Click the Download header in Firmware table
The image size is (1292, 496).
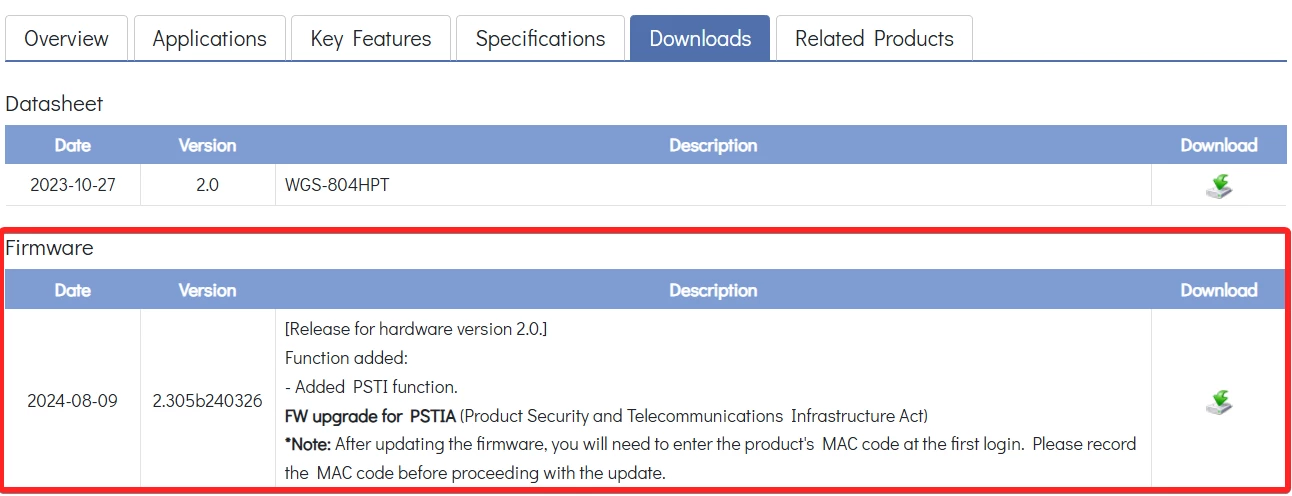click(1218, 290)
